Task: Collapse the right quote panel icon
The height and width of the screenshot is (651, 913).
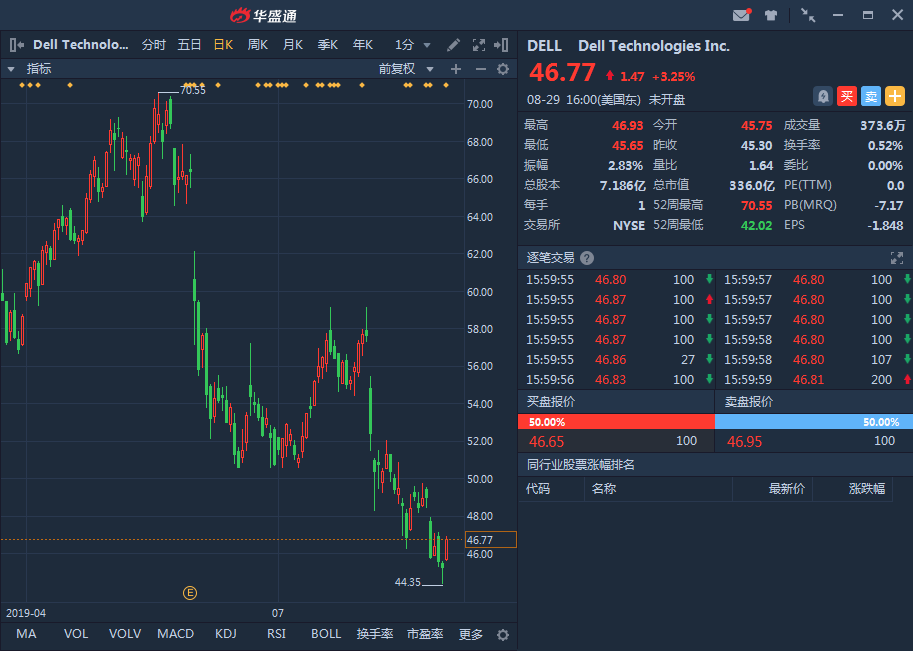Action: point(501,45)
